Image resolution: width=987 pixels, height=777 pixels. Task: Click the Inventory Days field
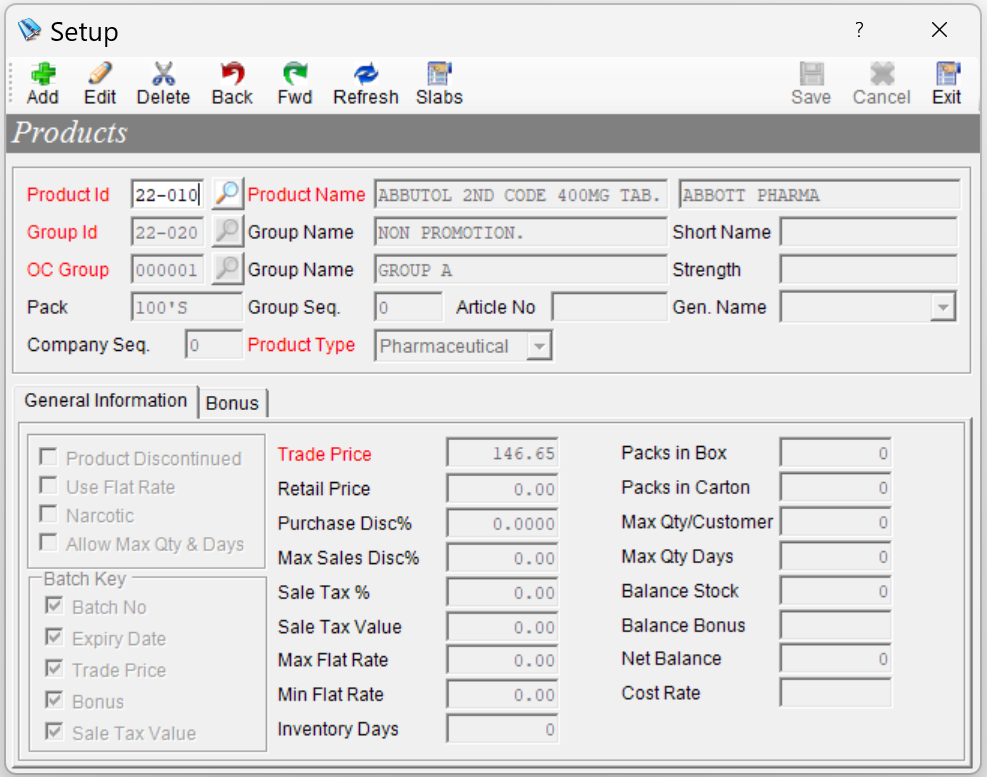502,729
